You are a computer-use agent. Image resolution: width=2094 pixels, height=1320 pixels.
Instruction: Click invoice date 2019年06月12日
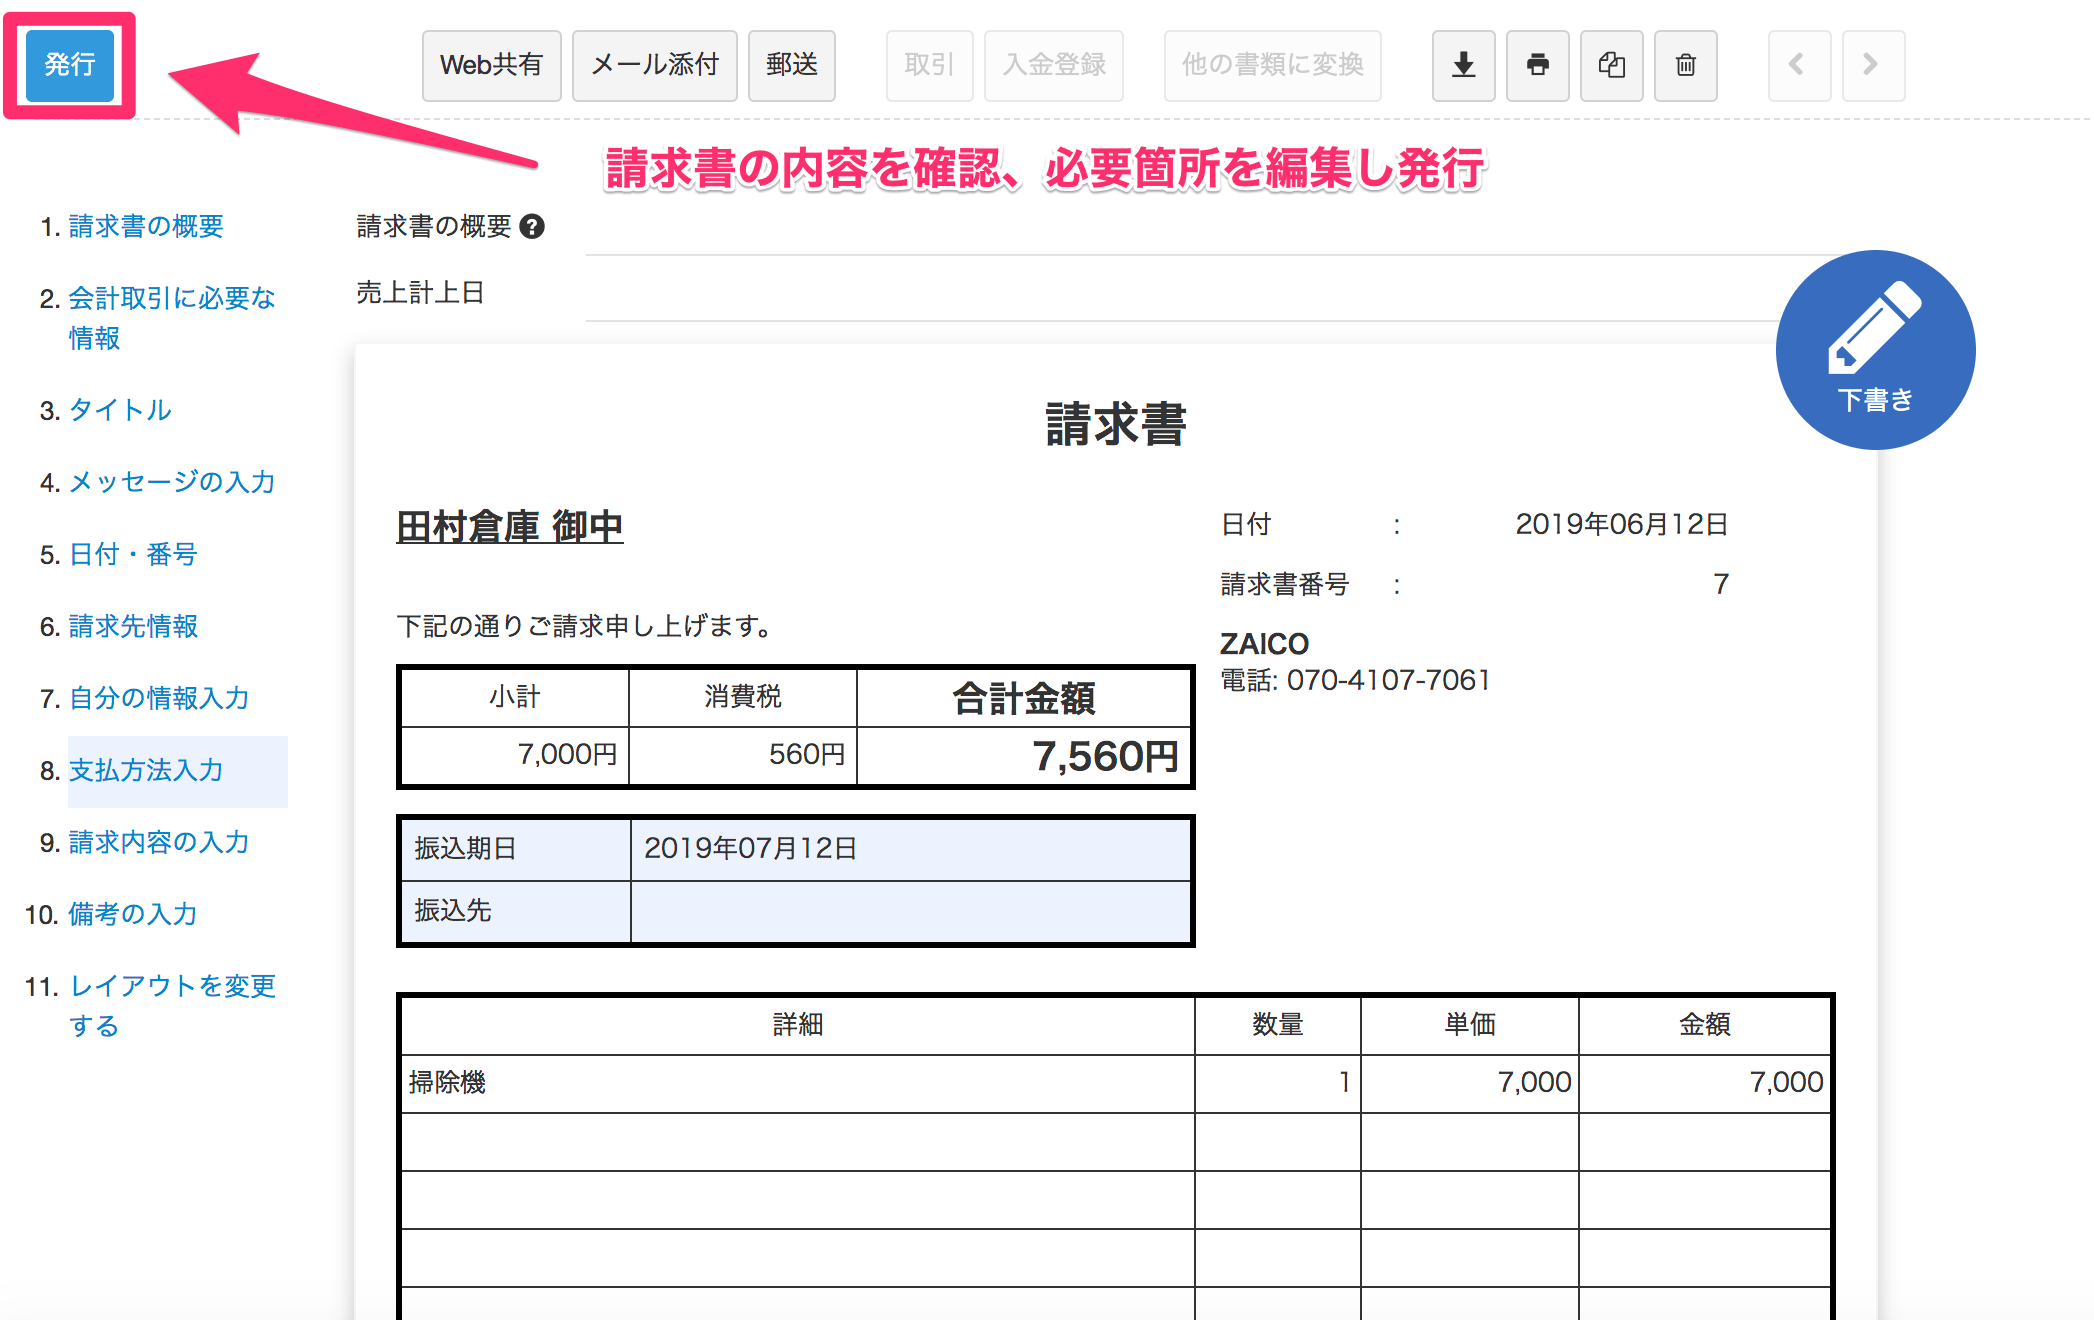pos(1622,524)
